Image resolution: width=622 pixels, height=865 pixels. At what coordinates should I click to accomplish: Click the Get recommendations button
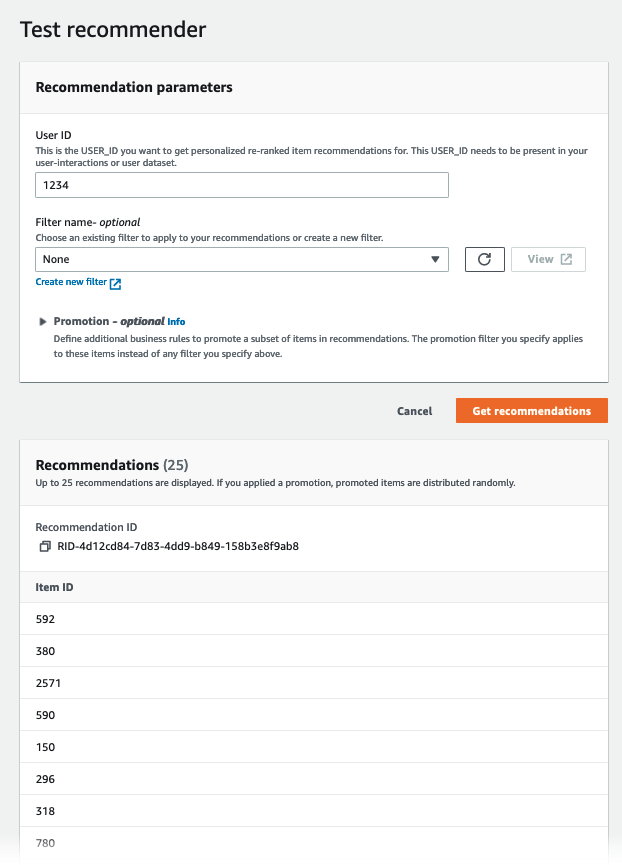(531, 410)
